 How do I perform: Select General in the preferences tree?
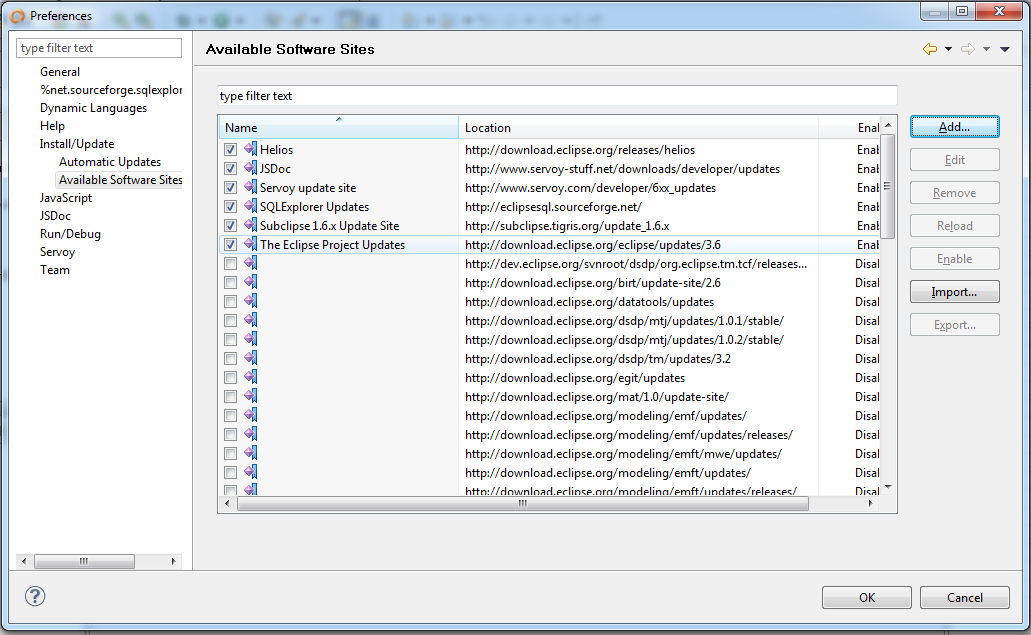click(60, 72)
